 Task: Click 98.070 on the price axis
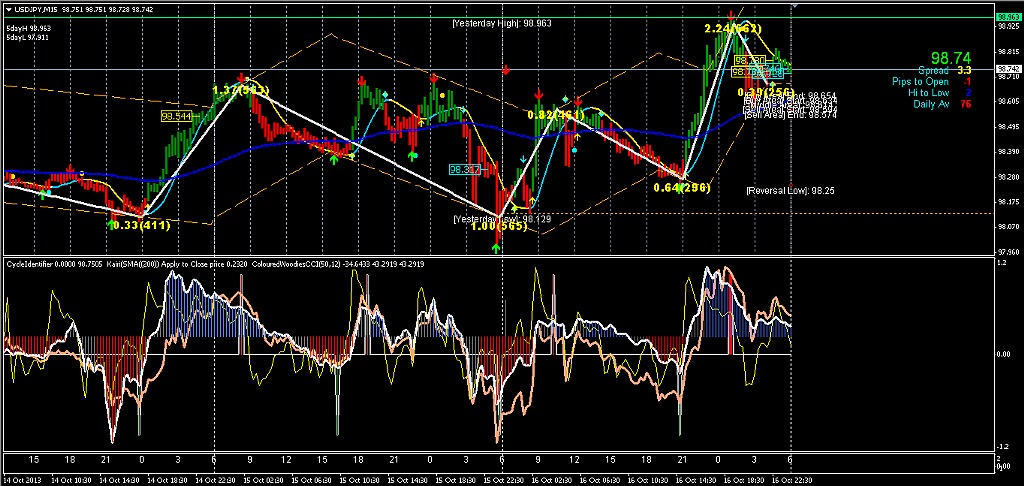click(x=1006, y=227)
